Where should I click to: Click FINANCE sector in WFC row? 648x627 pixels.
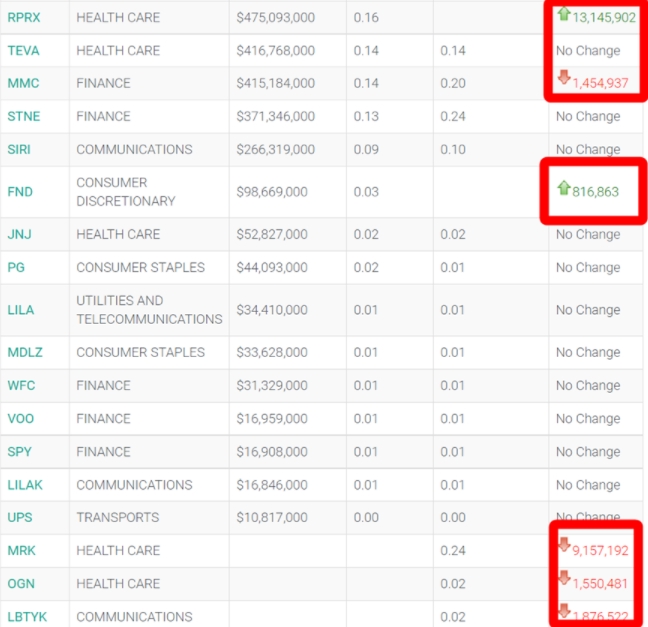[103, 385]
